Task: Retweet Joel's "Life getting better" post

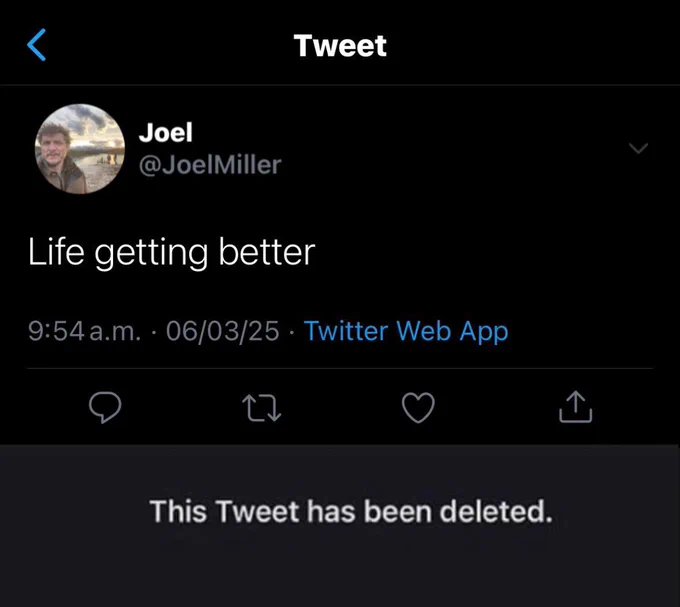Action: pos(262,408)
